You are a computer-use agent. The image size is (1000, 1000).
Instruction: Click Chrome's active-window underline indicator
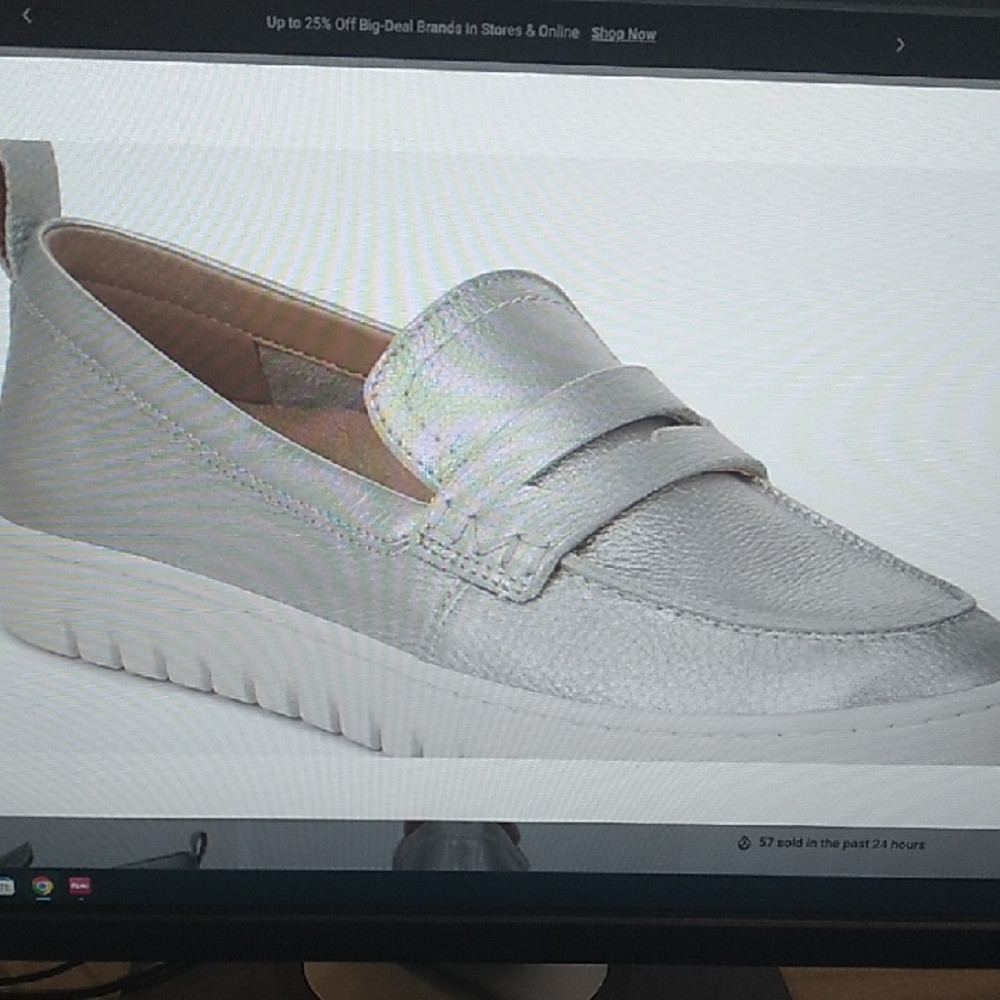pos(42,898)
